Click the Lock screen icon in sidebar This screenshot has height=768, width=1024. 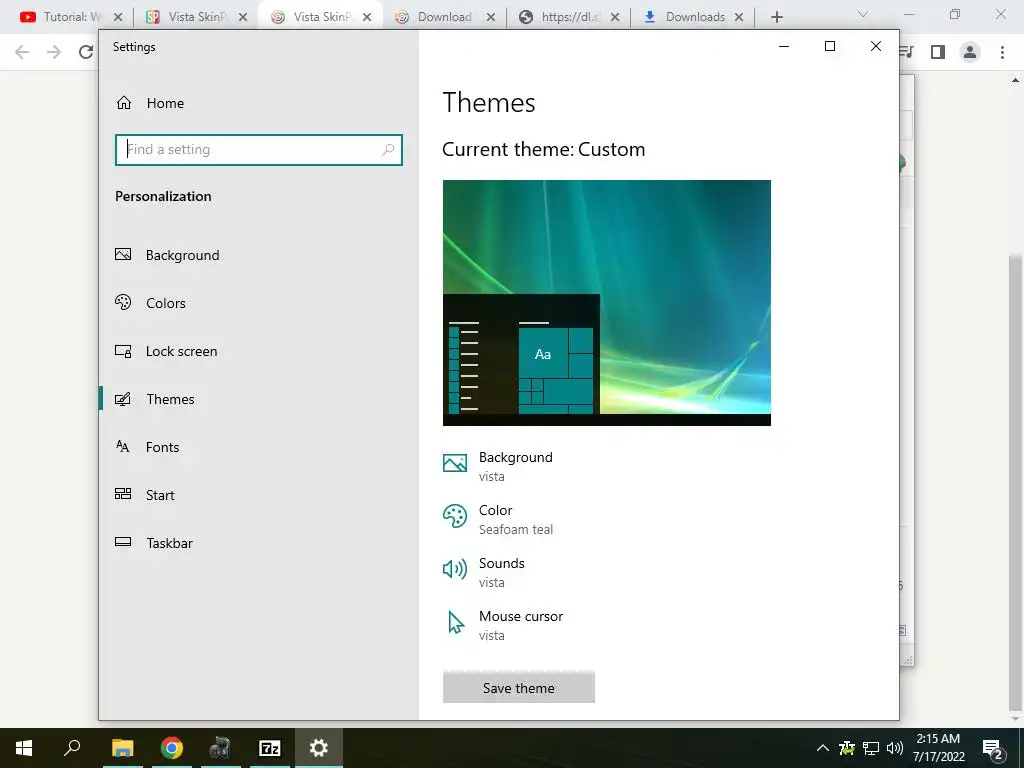(x=123, y=351)
